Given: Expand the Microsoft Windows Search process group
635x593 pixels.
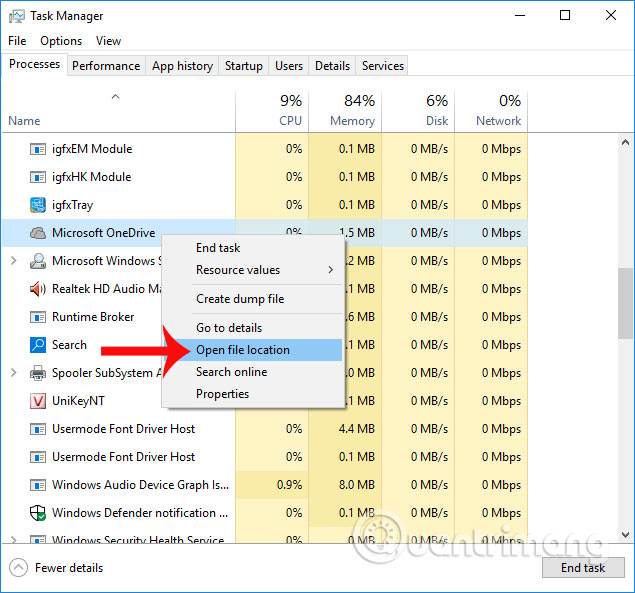Looking at the screenshot, I should (x=13, y=261).
